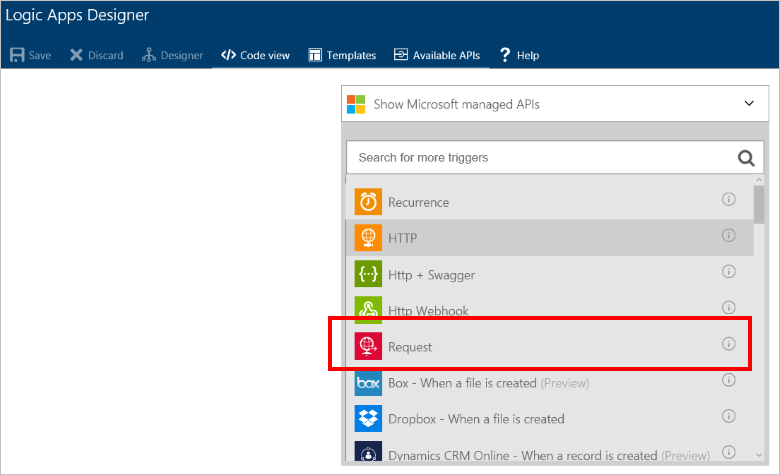This screenshot has height=475, width=780.
Task: Choose the Http Webhook text
Action: pos(428,311)
